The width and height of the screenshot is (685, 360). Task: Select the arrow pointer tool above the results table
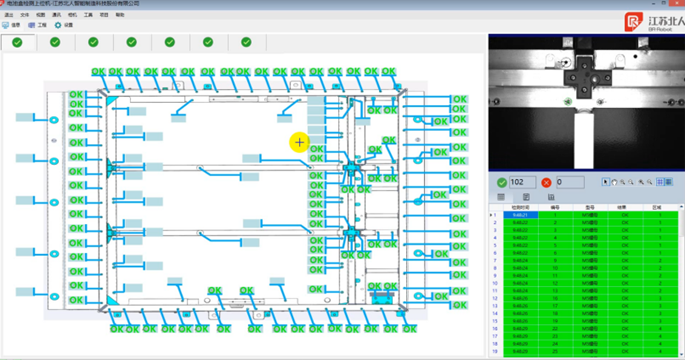pyautogui.click(x=605, y=182)
